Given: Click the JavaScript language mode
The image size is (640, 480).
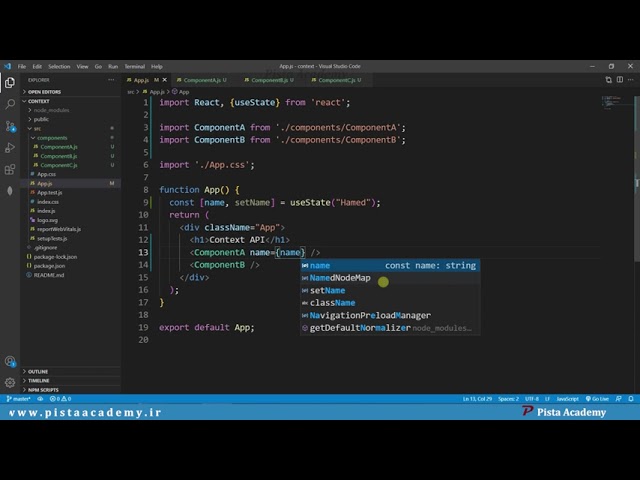Looking at the screenshot, I should pyautogui.click(x=567, y=399).
